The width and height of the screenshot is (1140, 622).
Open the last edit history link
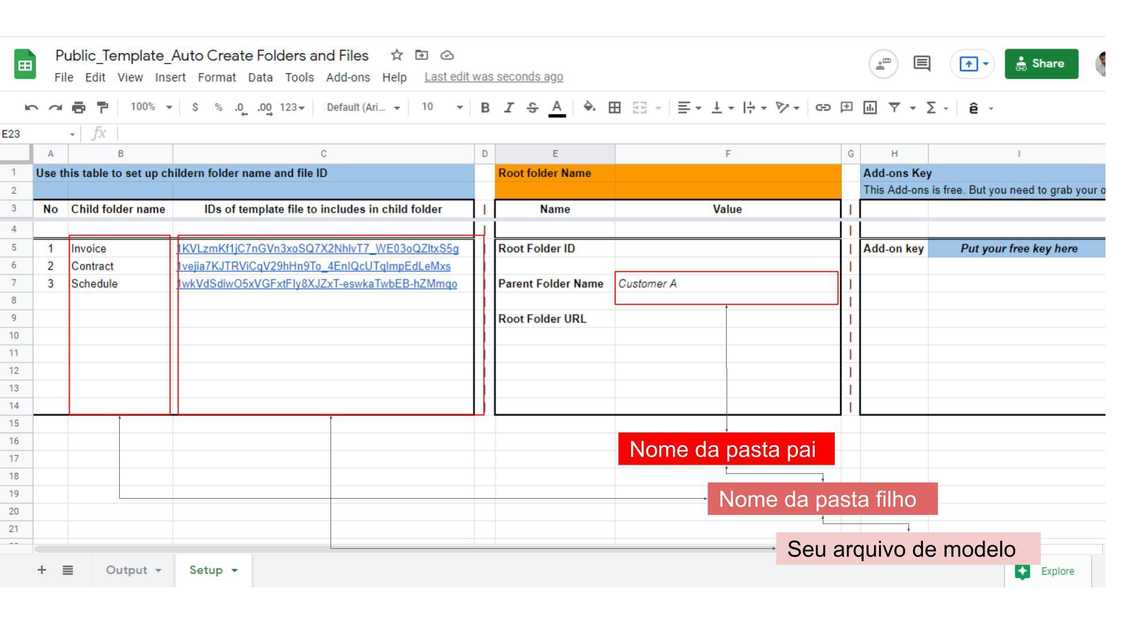[494, 77]
